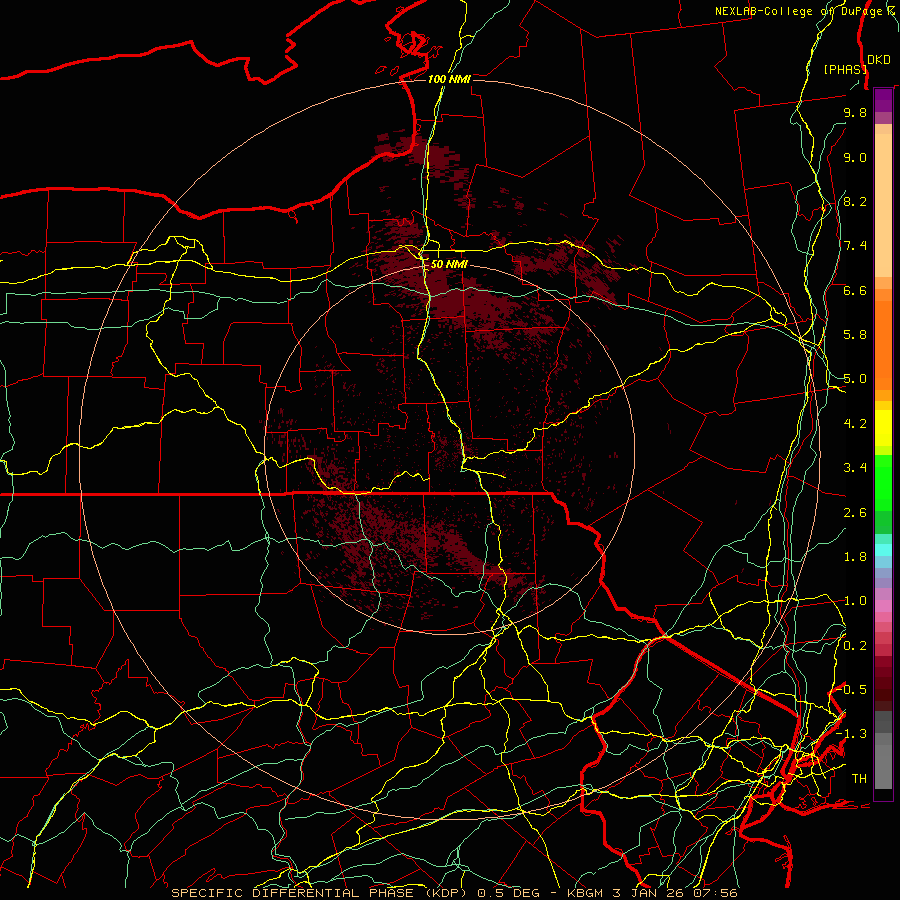Click the 7.4 scale value

click(855, 246)
